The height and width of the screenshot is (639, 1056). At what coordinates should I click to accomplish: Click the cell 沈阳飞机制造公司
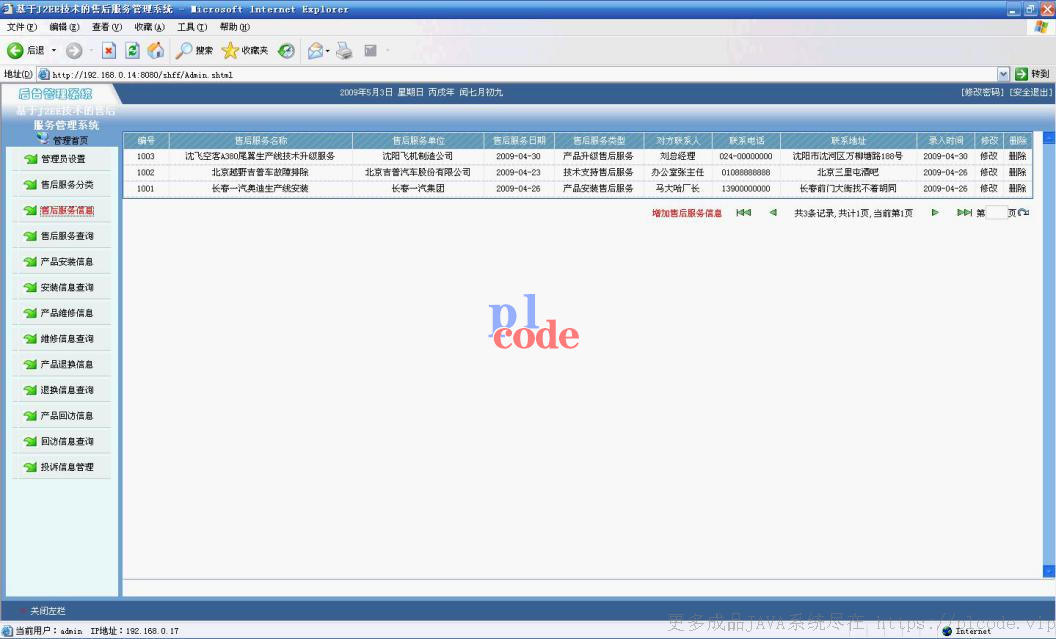pos(418,156)
